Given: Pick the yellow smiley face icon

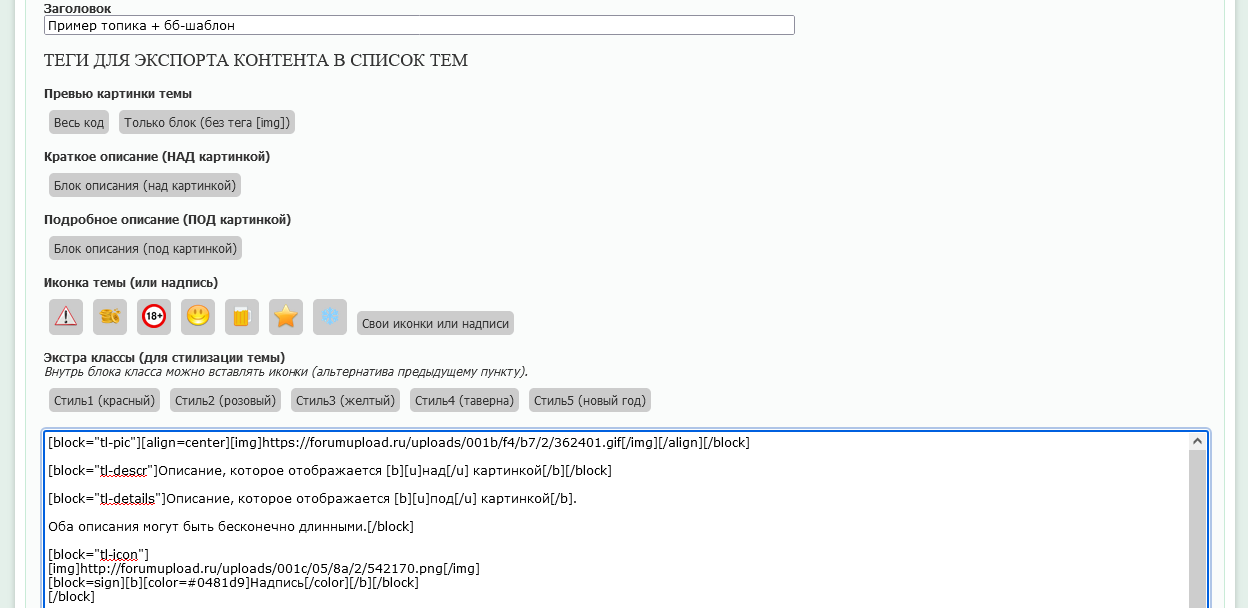Looking at the screenshot, I should 198,317.
